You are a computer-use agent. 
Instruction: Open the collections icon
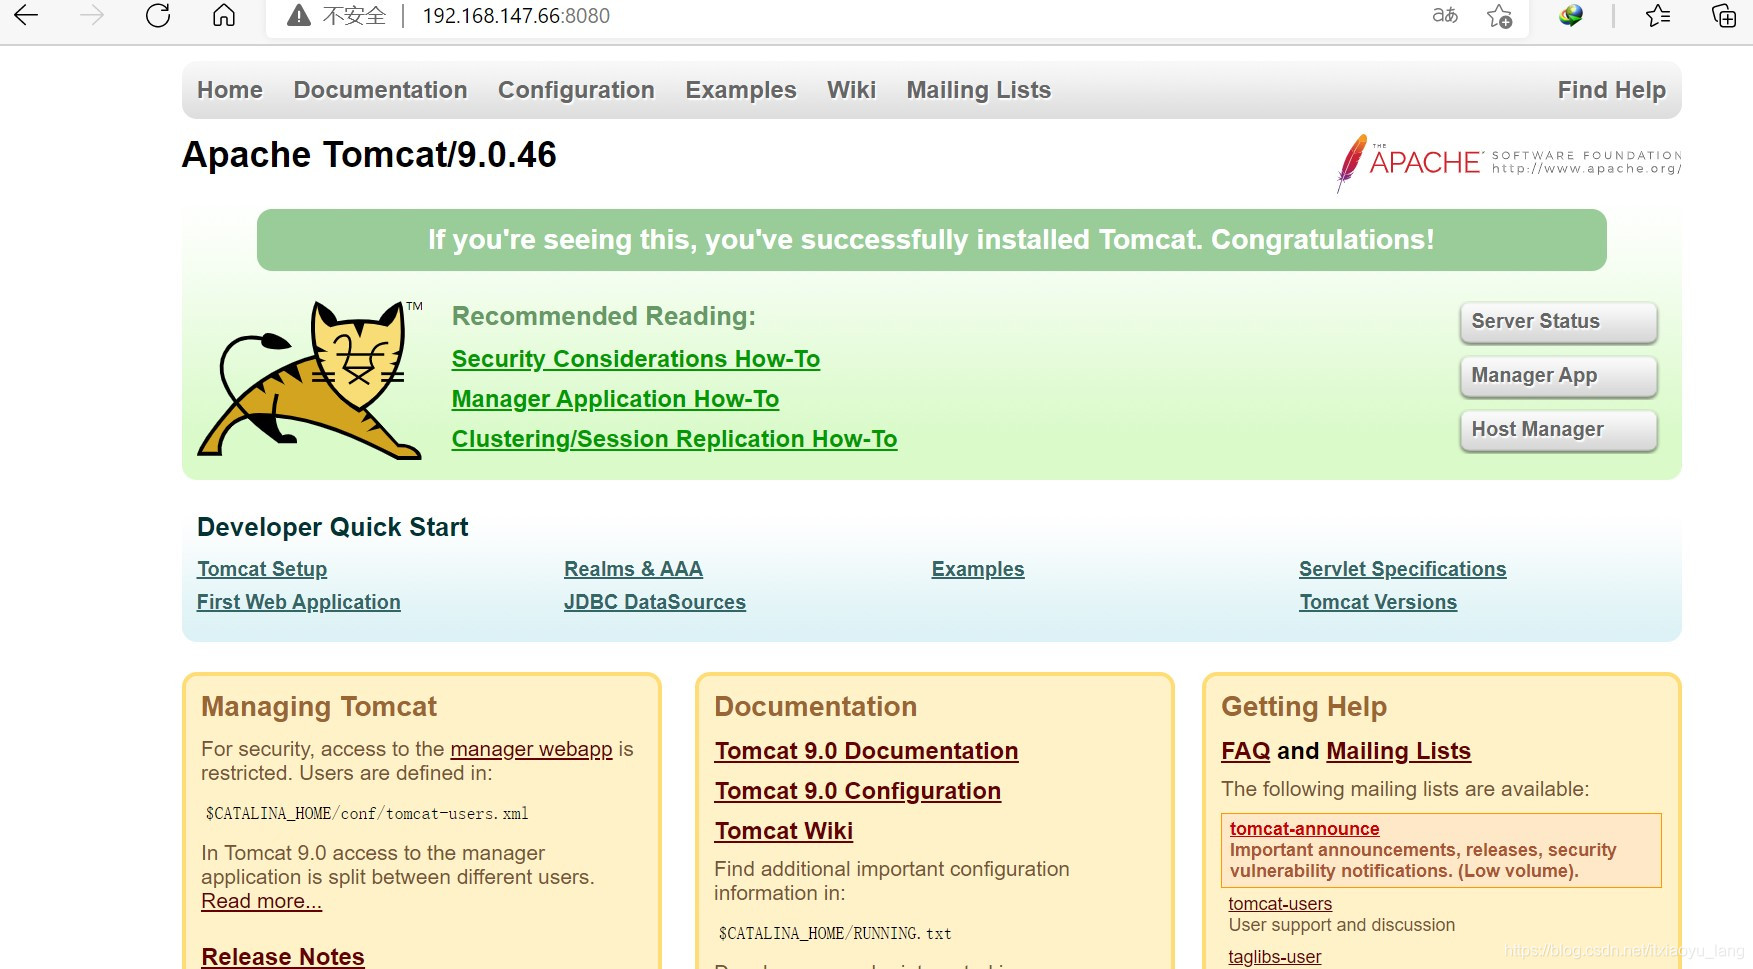pos(1724,15)
